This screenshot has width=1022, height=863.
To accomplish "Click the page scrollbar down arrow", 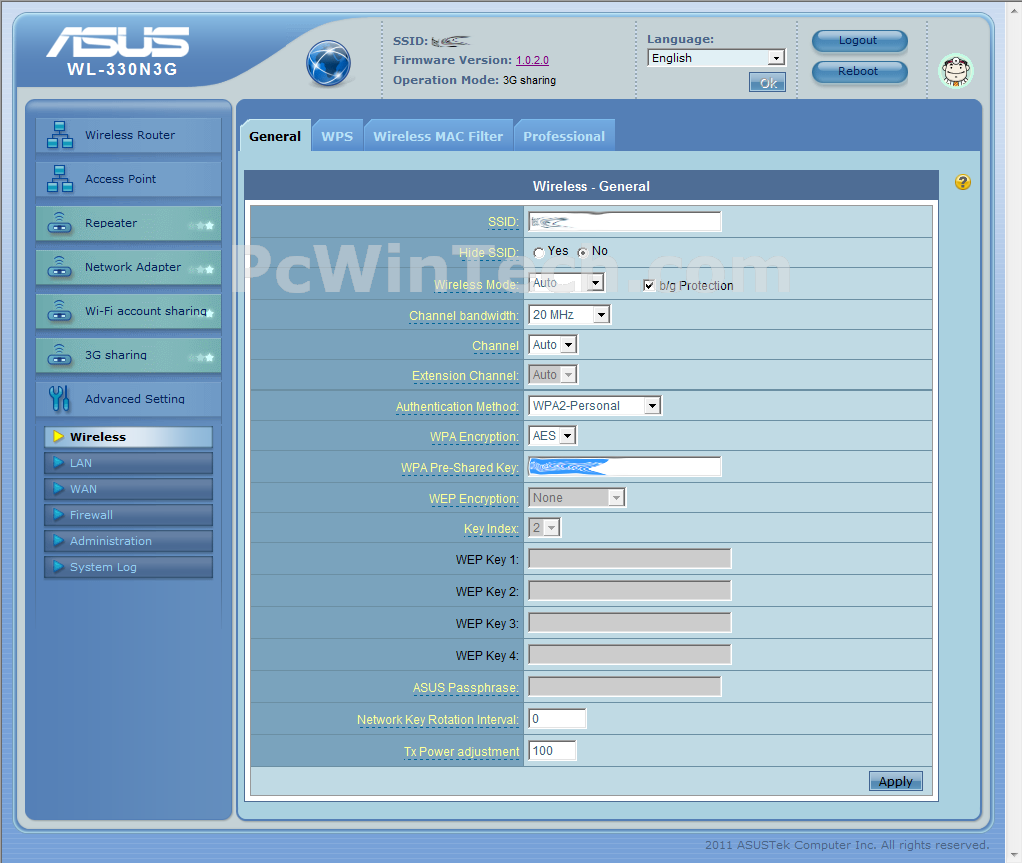I will click(x=1013, y=853).
